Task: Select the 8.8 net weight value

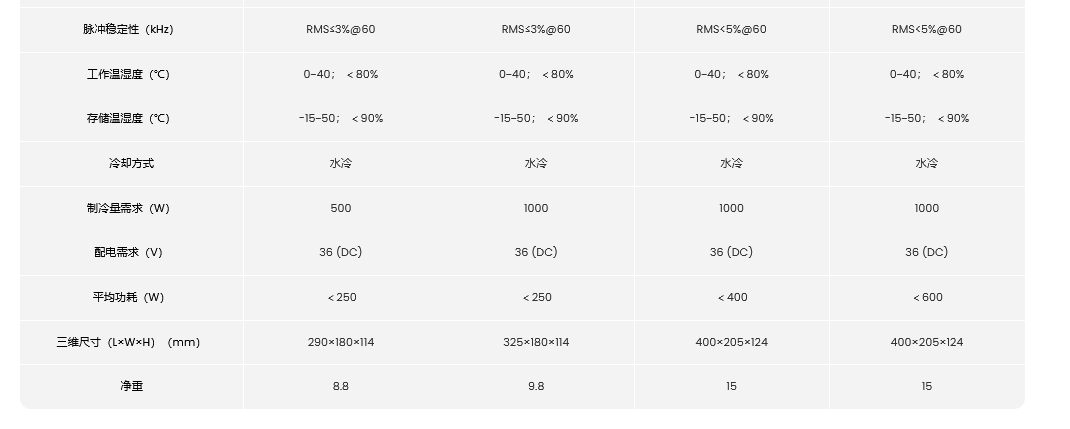Action: click(340, 386)
